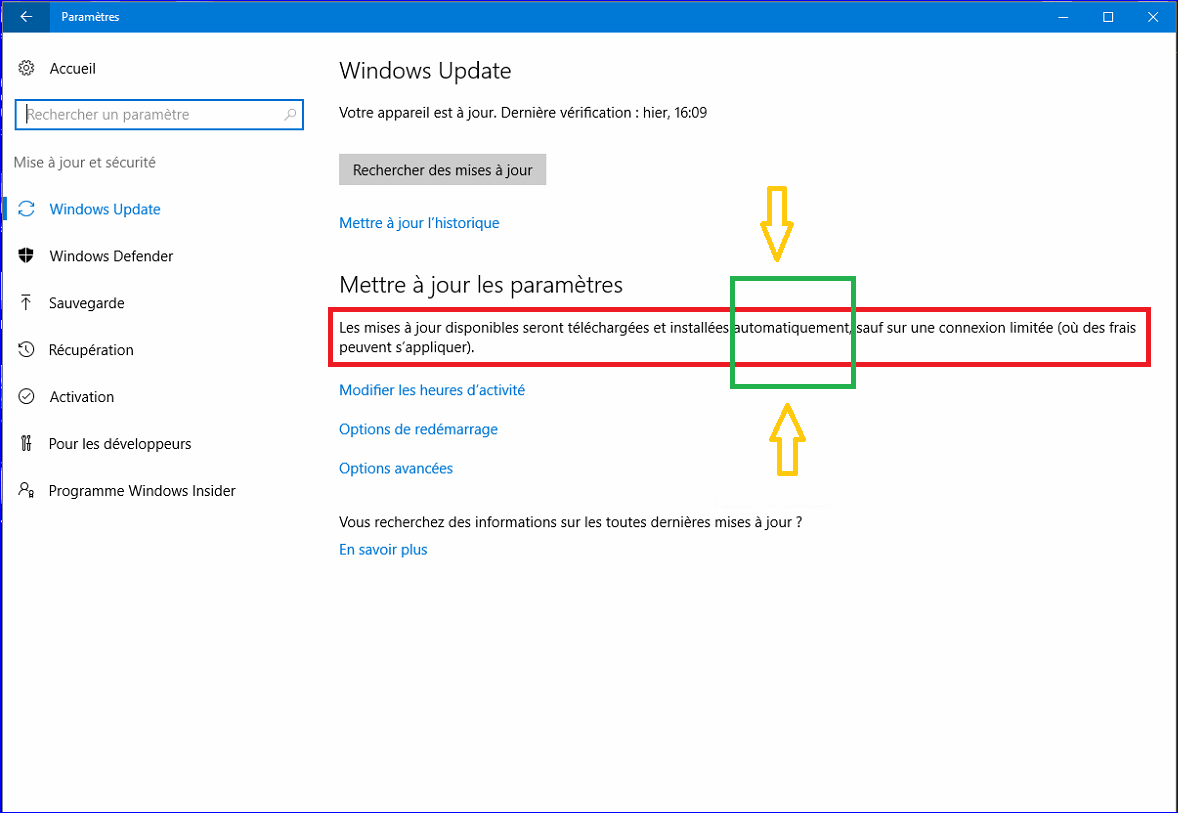The height and width of the screenshot is (813, 1178).
Task: Click the Accueil gear icon
Action: point(26,68)
